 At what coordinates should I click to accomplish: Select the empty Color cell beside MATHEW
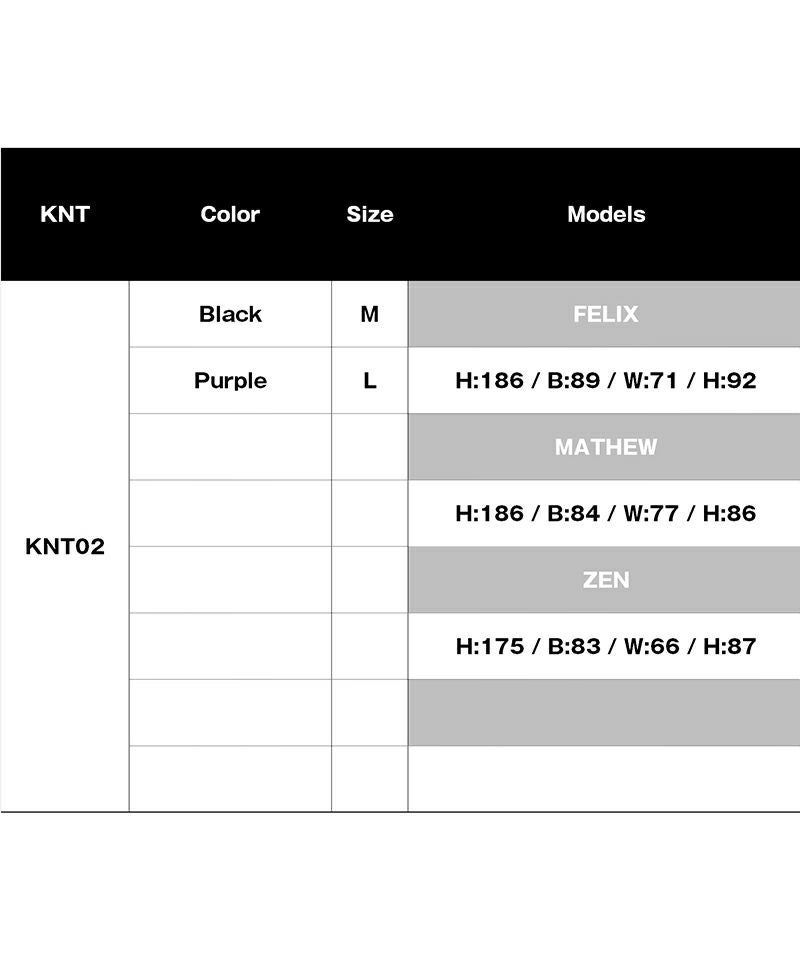point(230,447)
